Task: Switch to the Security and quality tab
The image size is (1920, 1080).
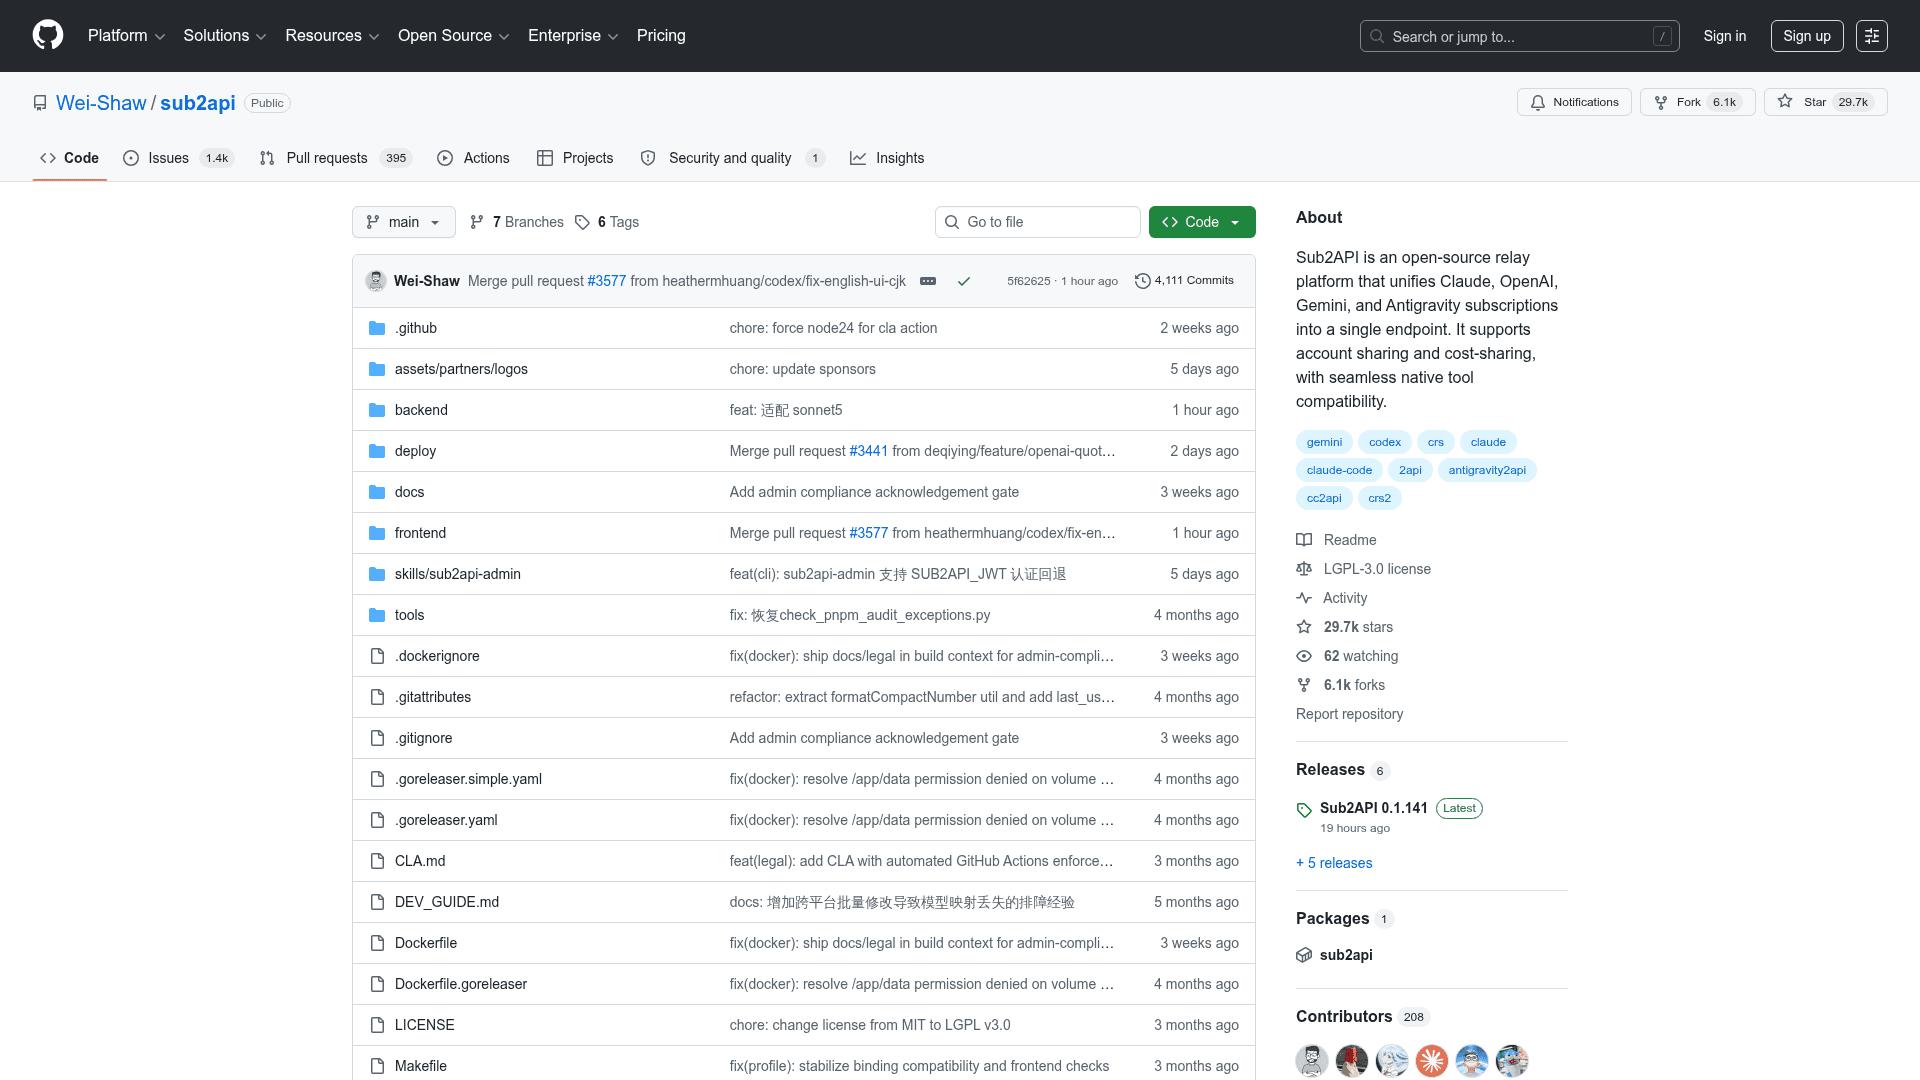Action: click(732, 158)
